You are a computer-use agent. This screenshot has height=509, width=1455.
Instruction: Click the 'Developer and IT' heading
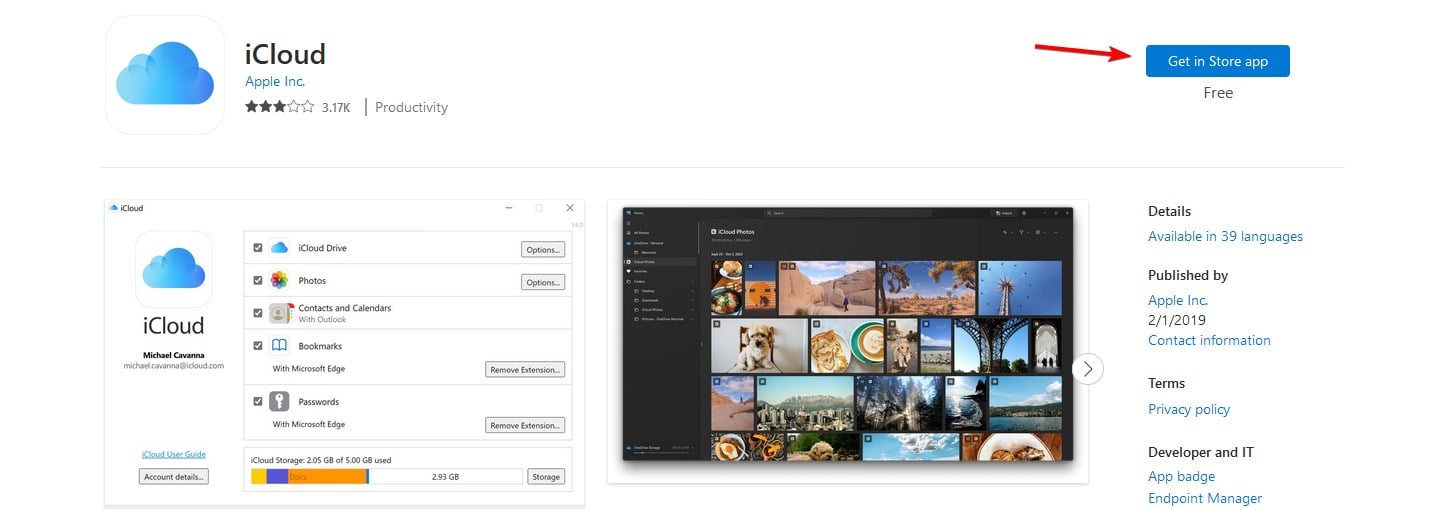(x=1201, y=452)
